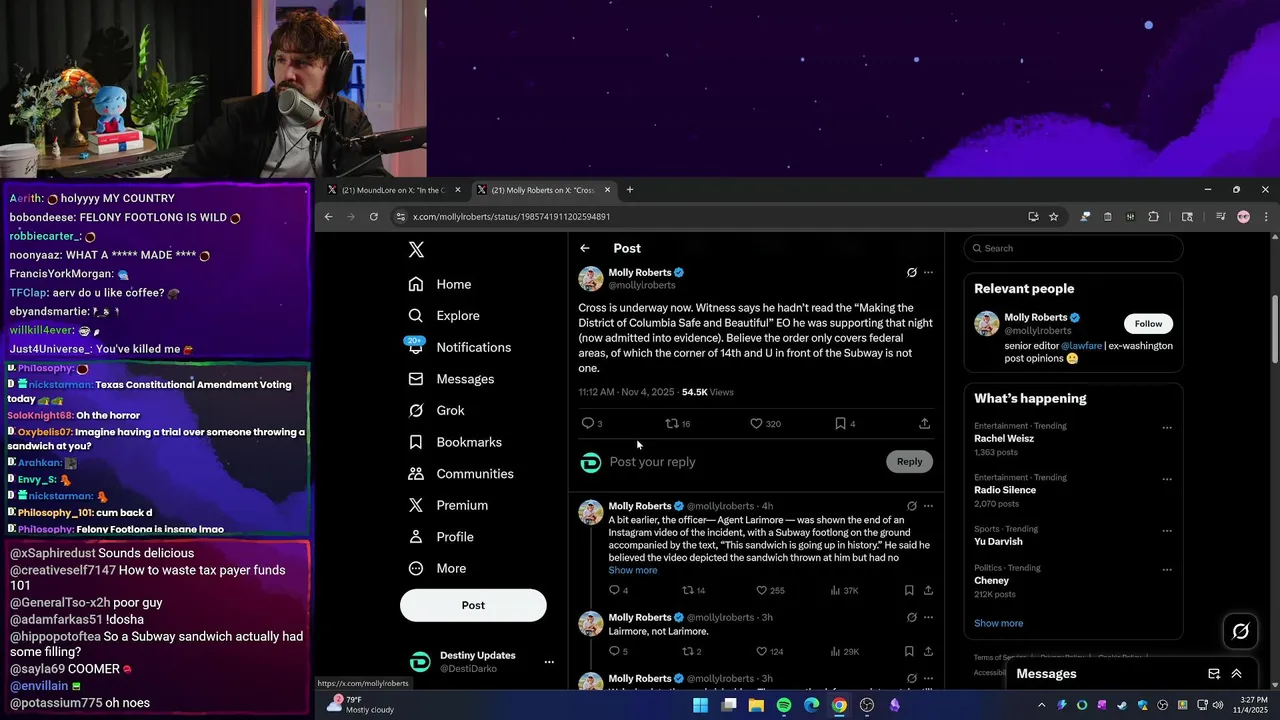Click the browser reload button
The image size is (1280, 720).
tap(374, 216)
